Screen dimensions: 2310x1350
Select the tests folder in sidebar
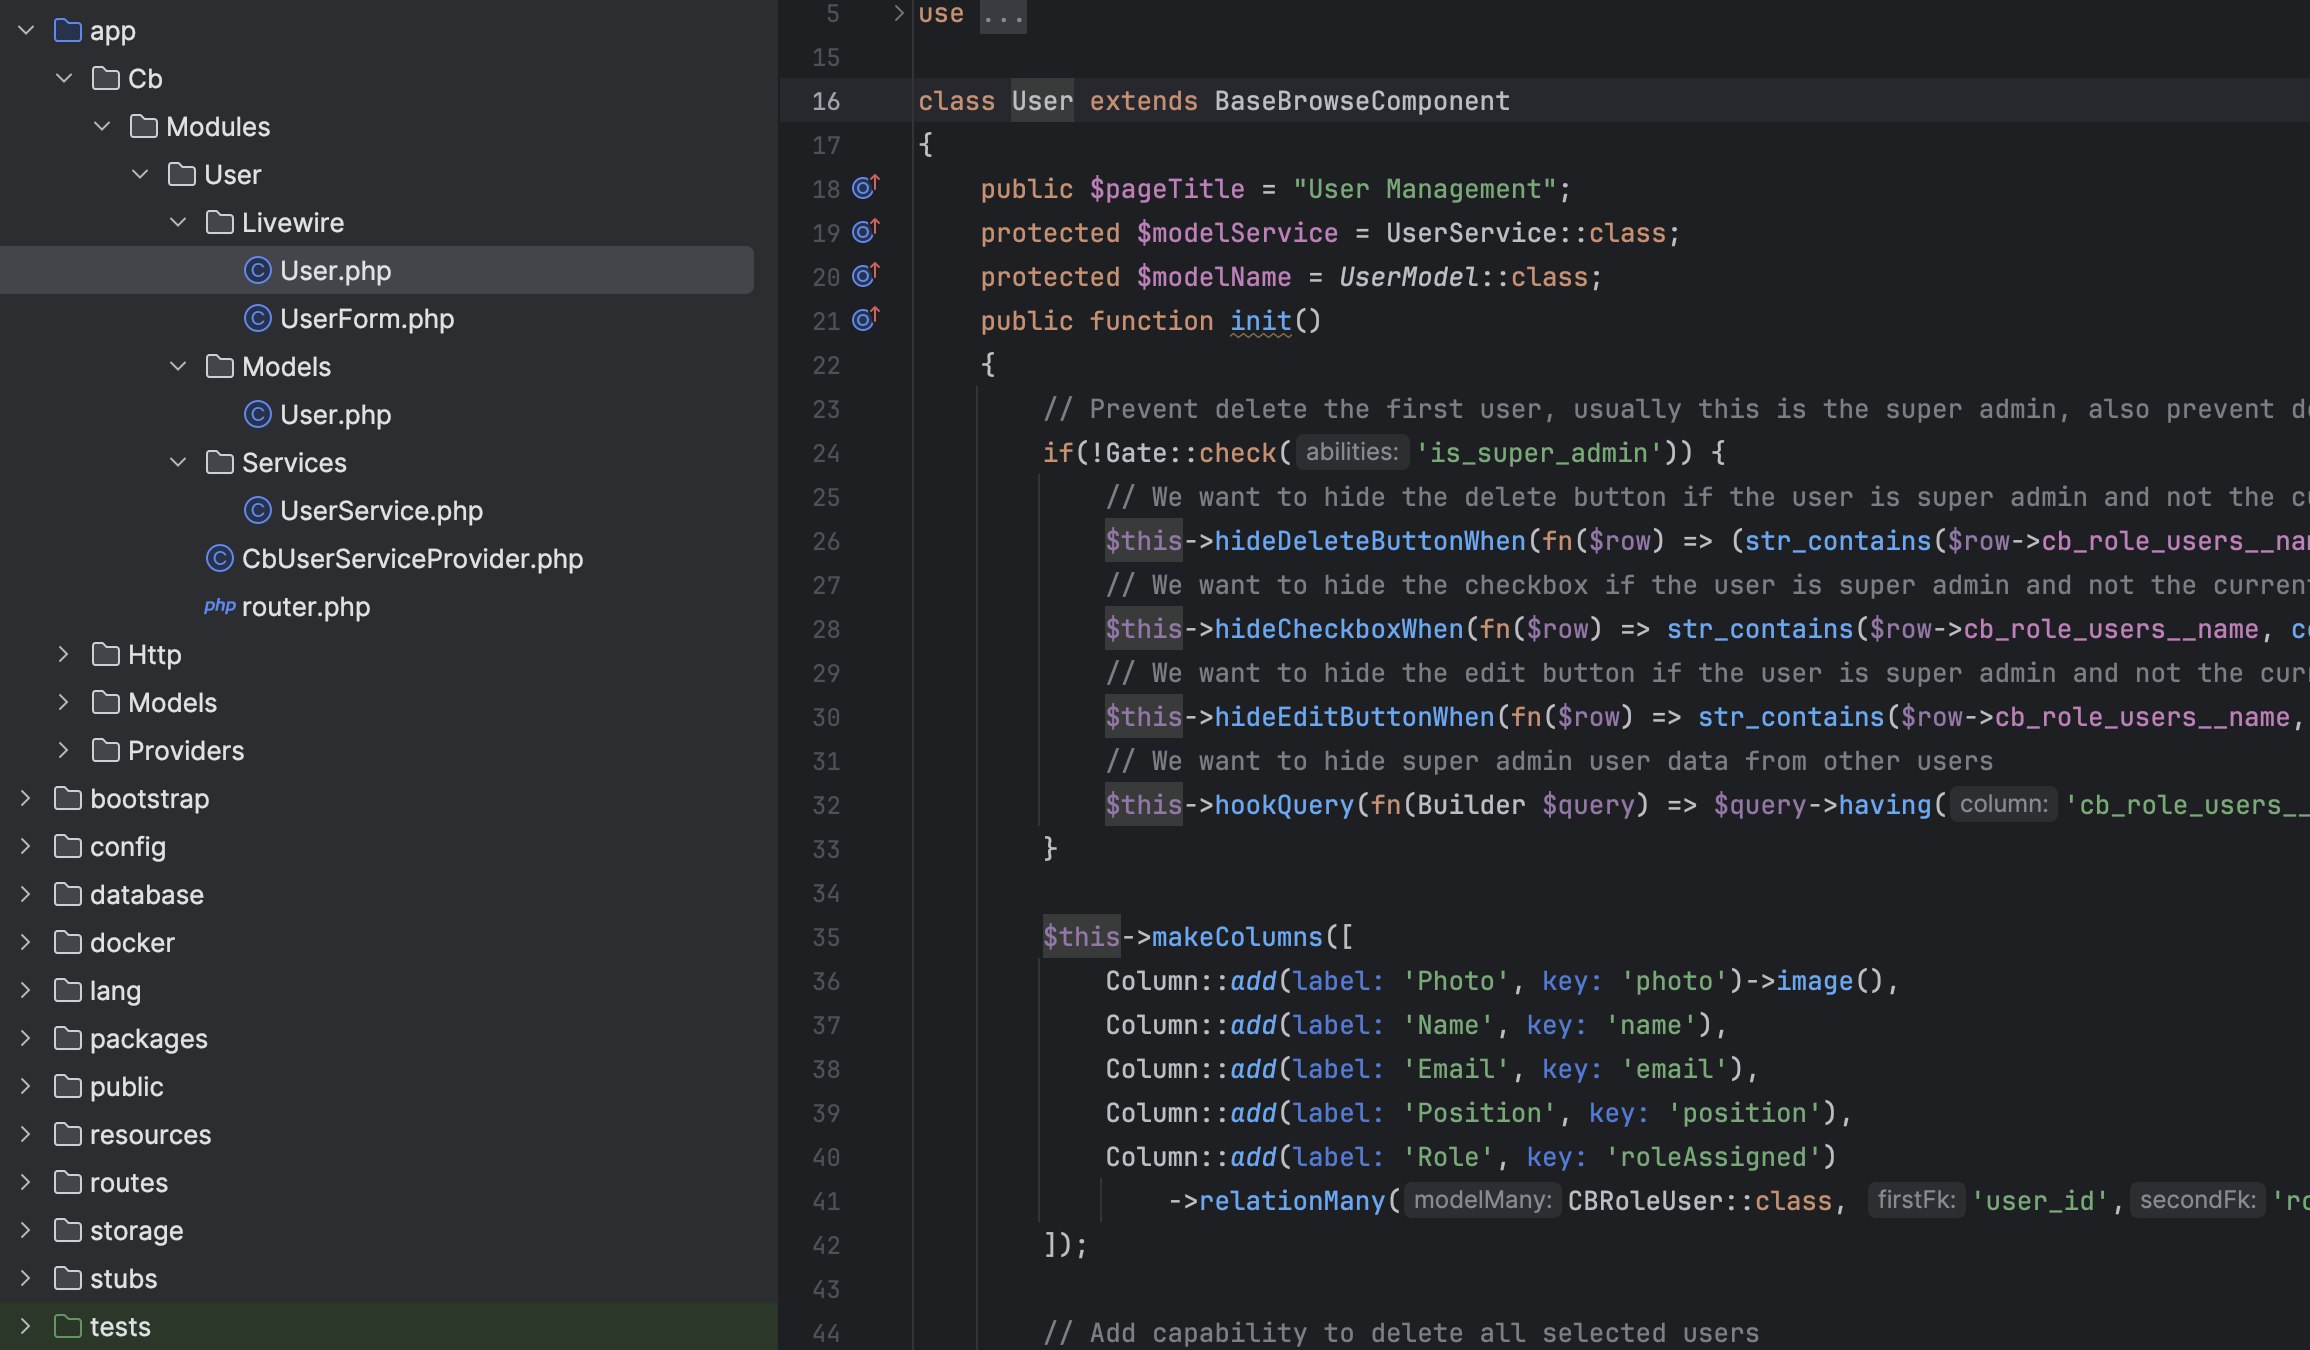[120, 1324]
